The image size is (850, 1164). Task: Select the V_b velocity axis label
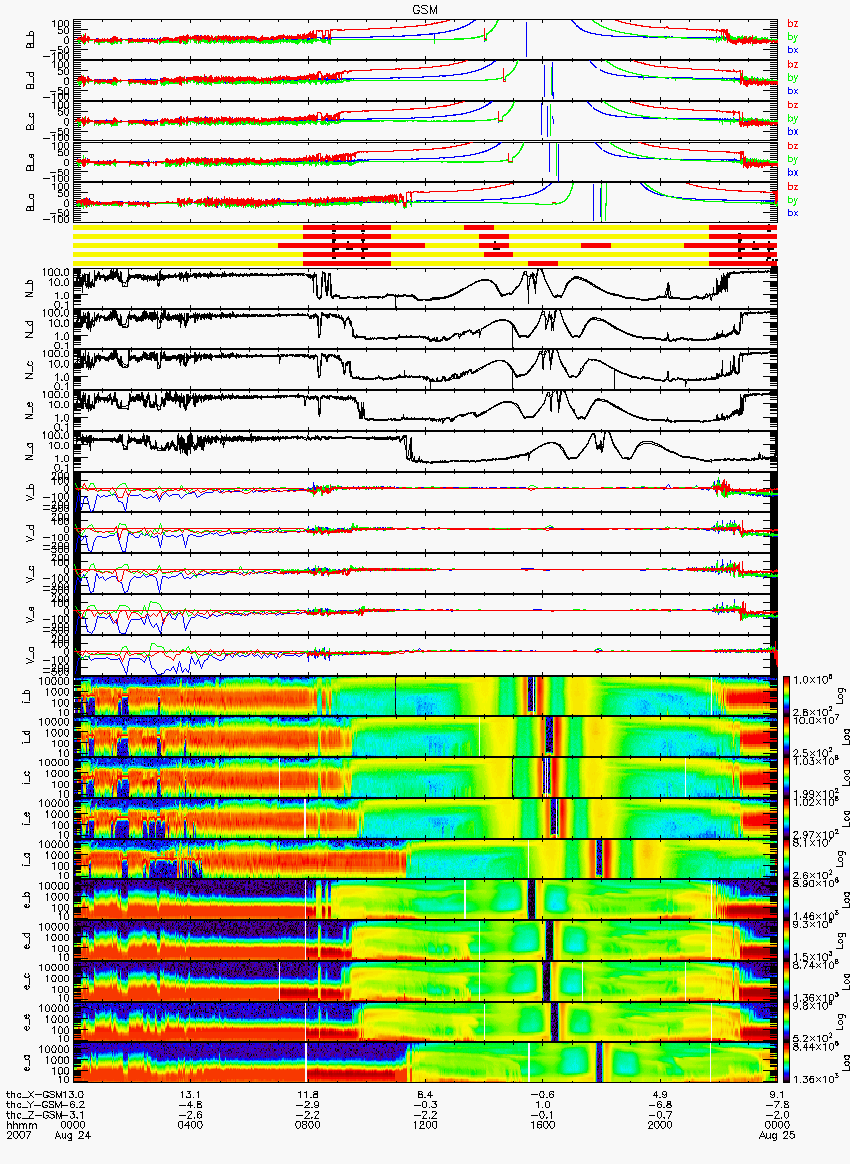click(x=30, y=491)
